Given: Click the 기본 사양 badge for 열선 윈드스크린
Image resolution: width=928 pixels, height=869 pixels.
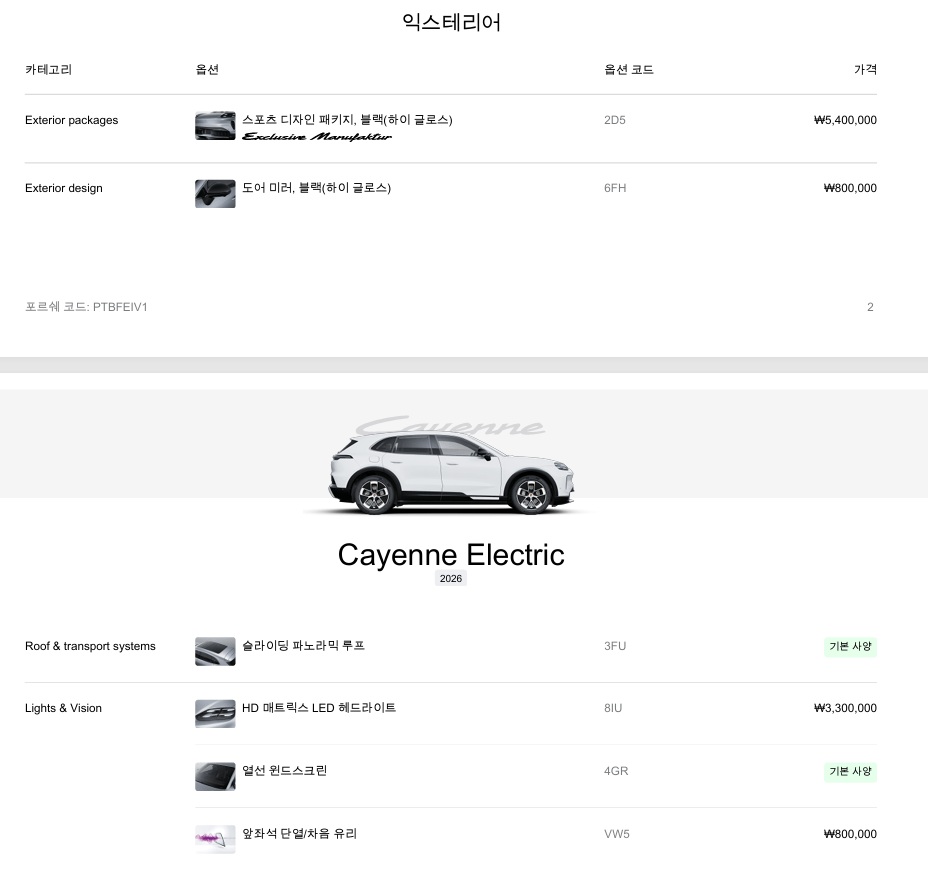Looking at the screenshot, I should [850, 772].
